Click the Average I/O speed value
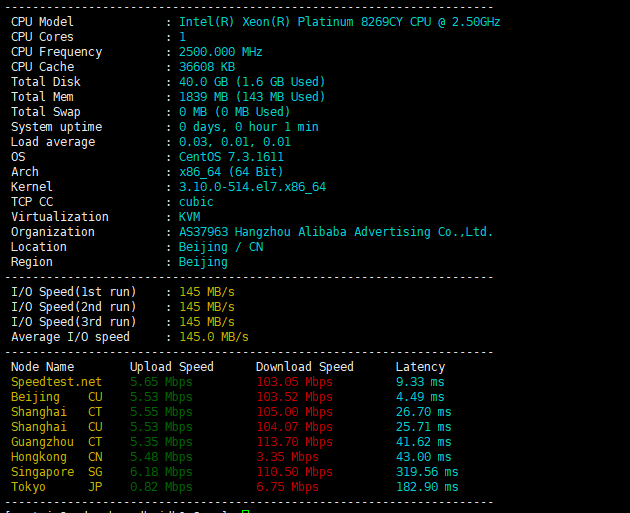Image resolution: width=630 pixels, height=513 pixels. (x=214, y=337)
